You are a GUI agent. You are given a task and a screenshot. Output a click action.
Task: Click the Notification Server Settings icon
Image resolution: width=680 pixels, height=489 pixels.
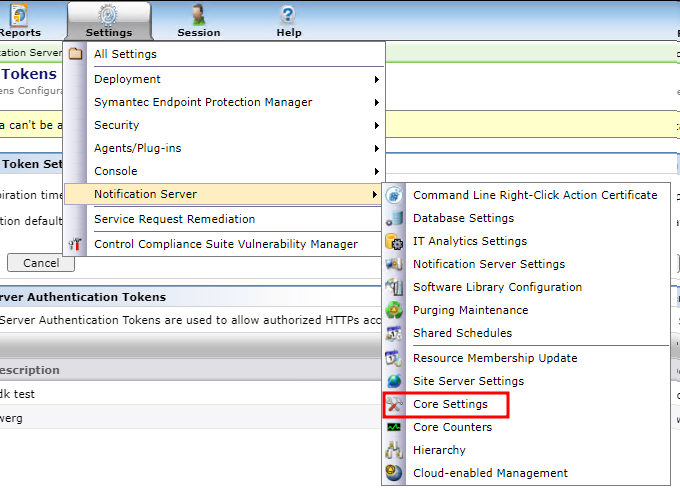[x=394, y=264]
